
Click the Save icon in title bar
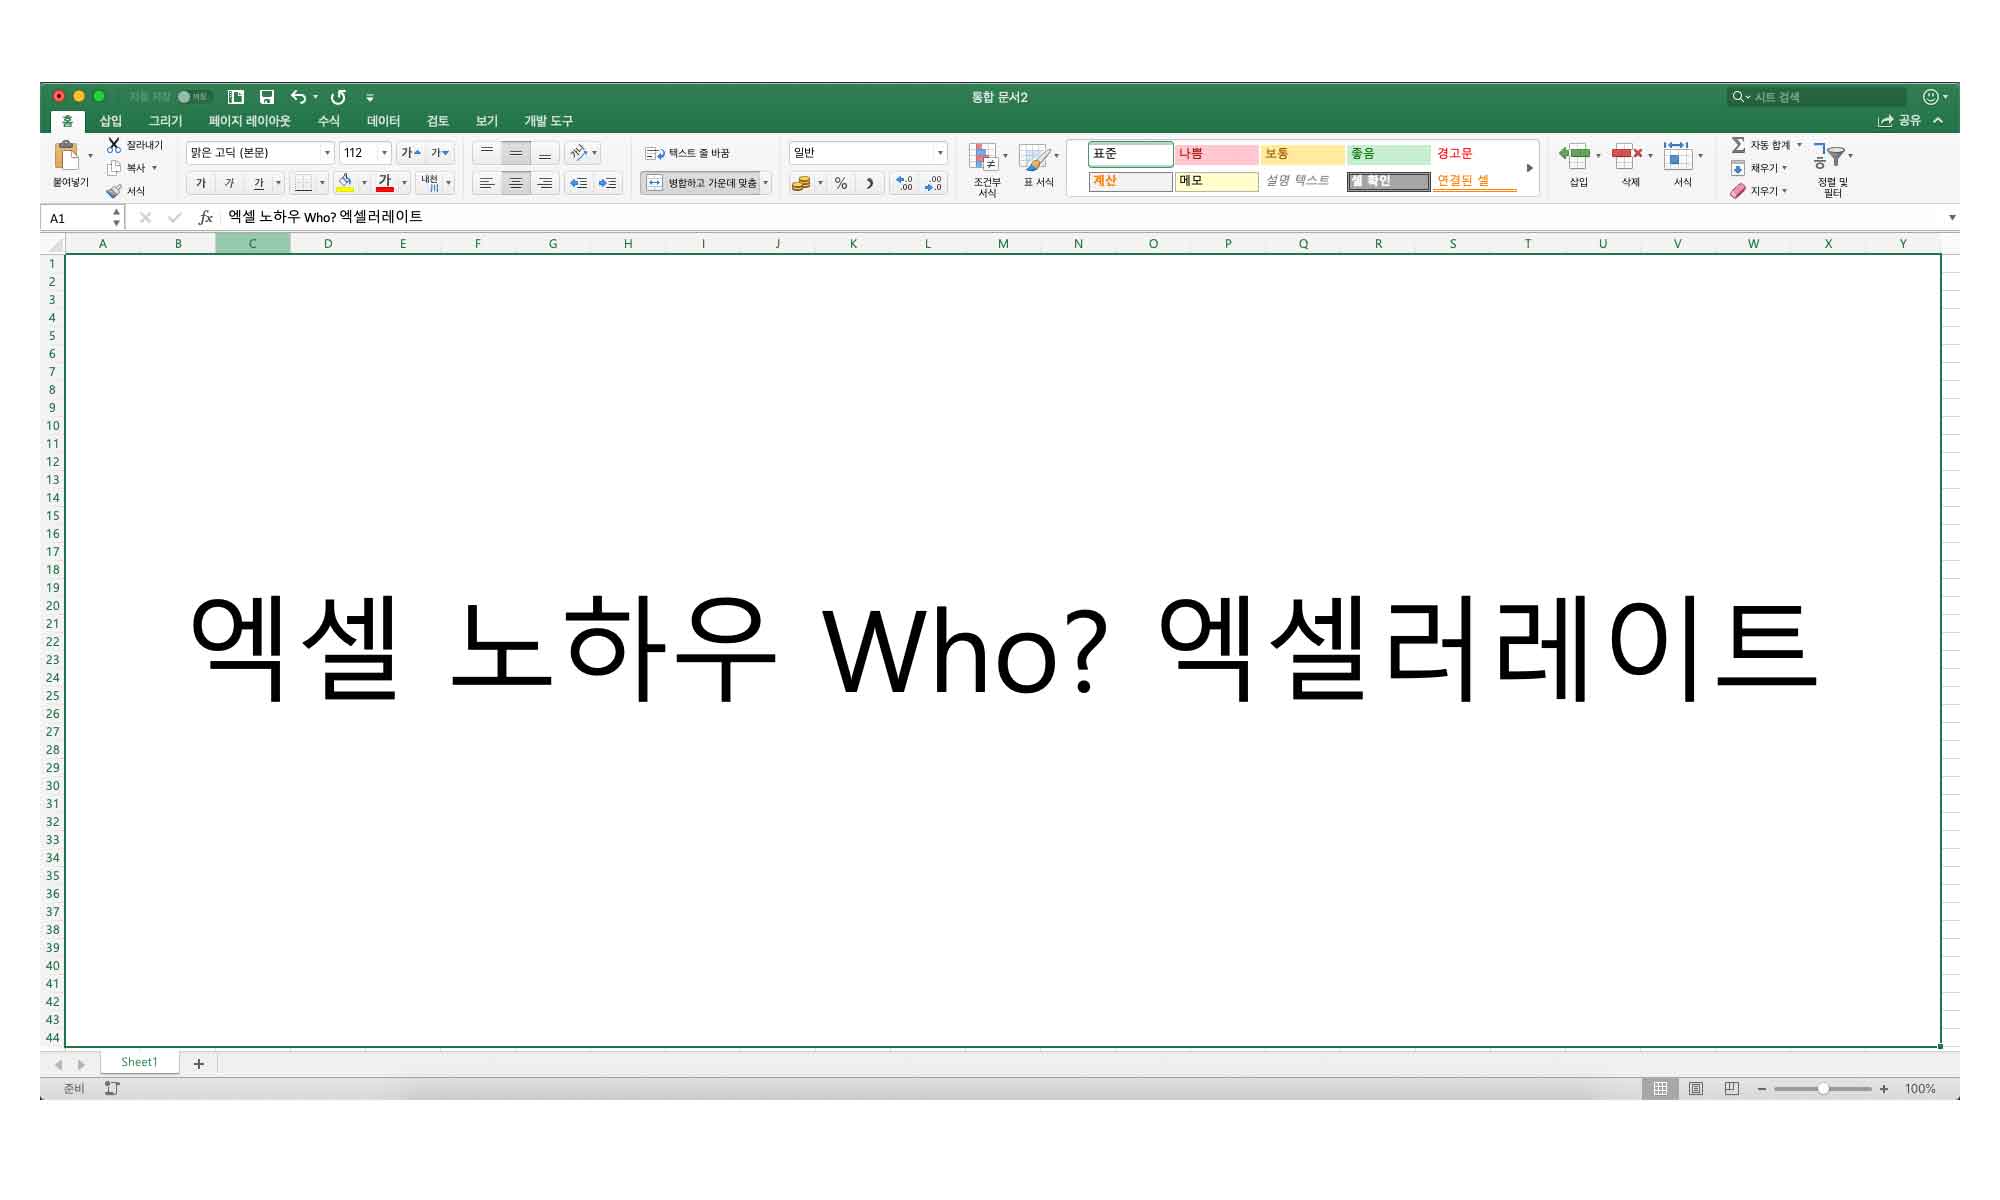pos(267,97)
